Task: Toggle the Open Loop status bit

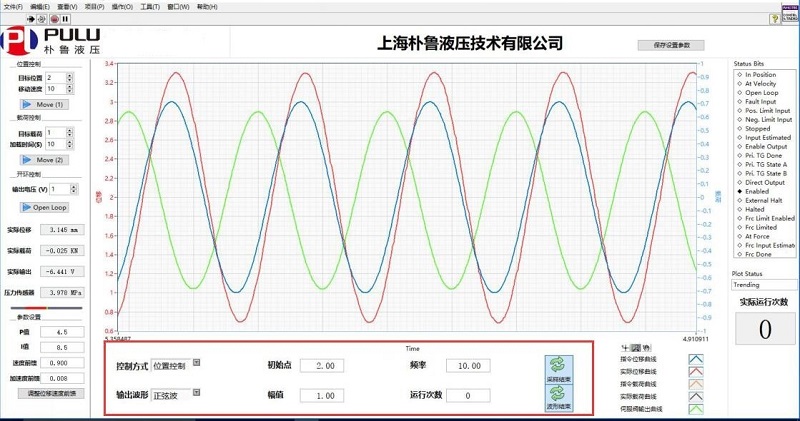Action: pos(740,93)
